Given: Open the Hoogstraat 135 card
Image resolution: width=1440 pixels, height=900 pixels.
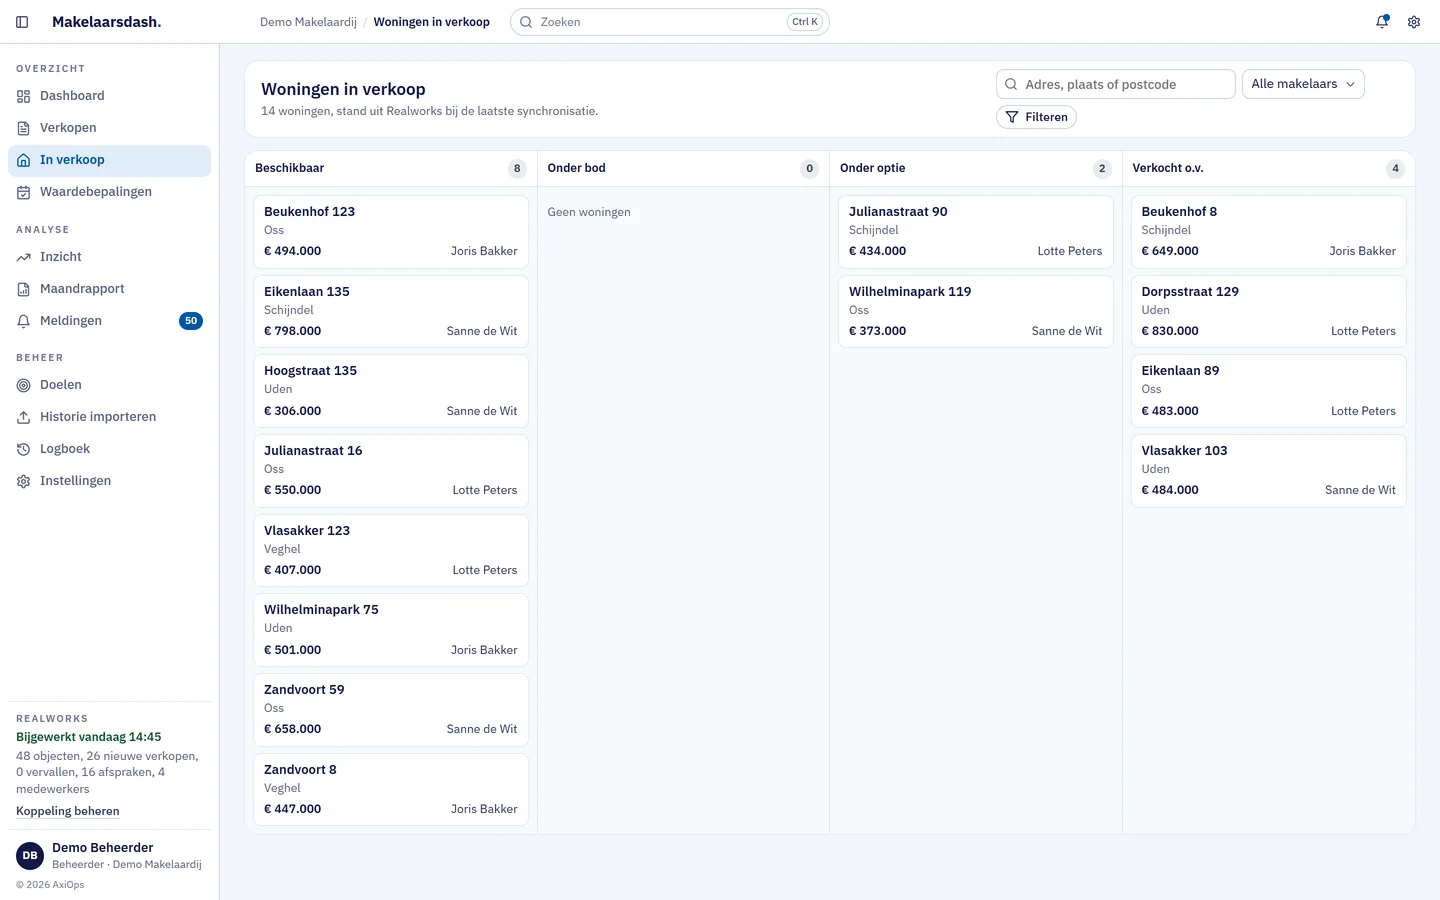Looking at the screenshot, I should click(391, 391).
